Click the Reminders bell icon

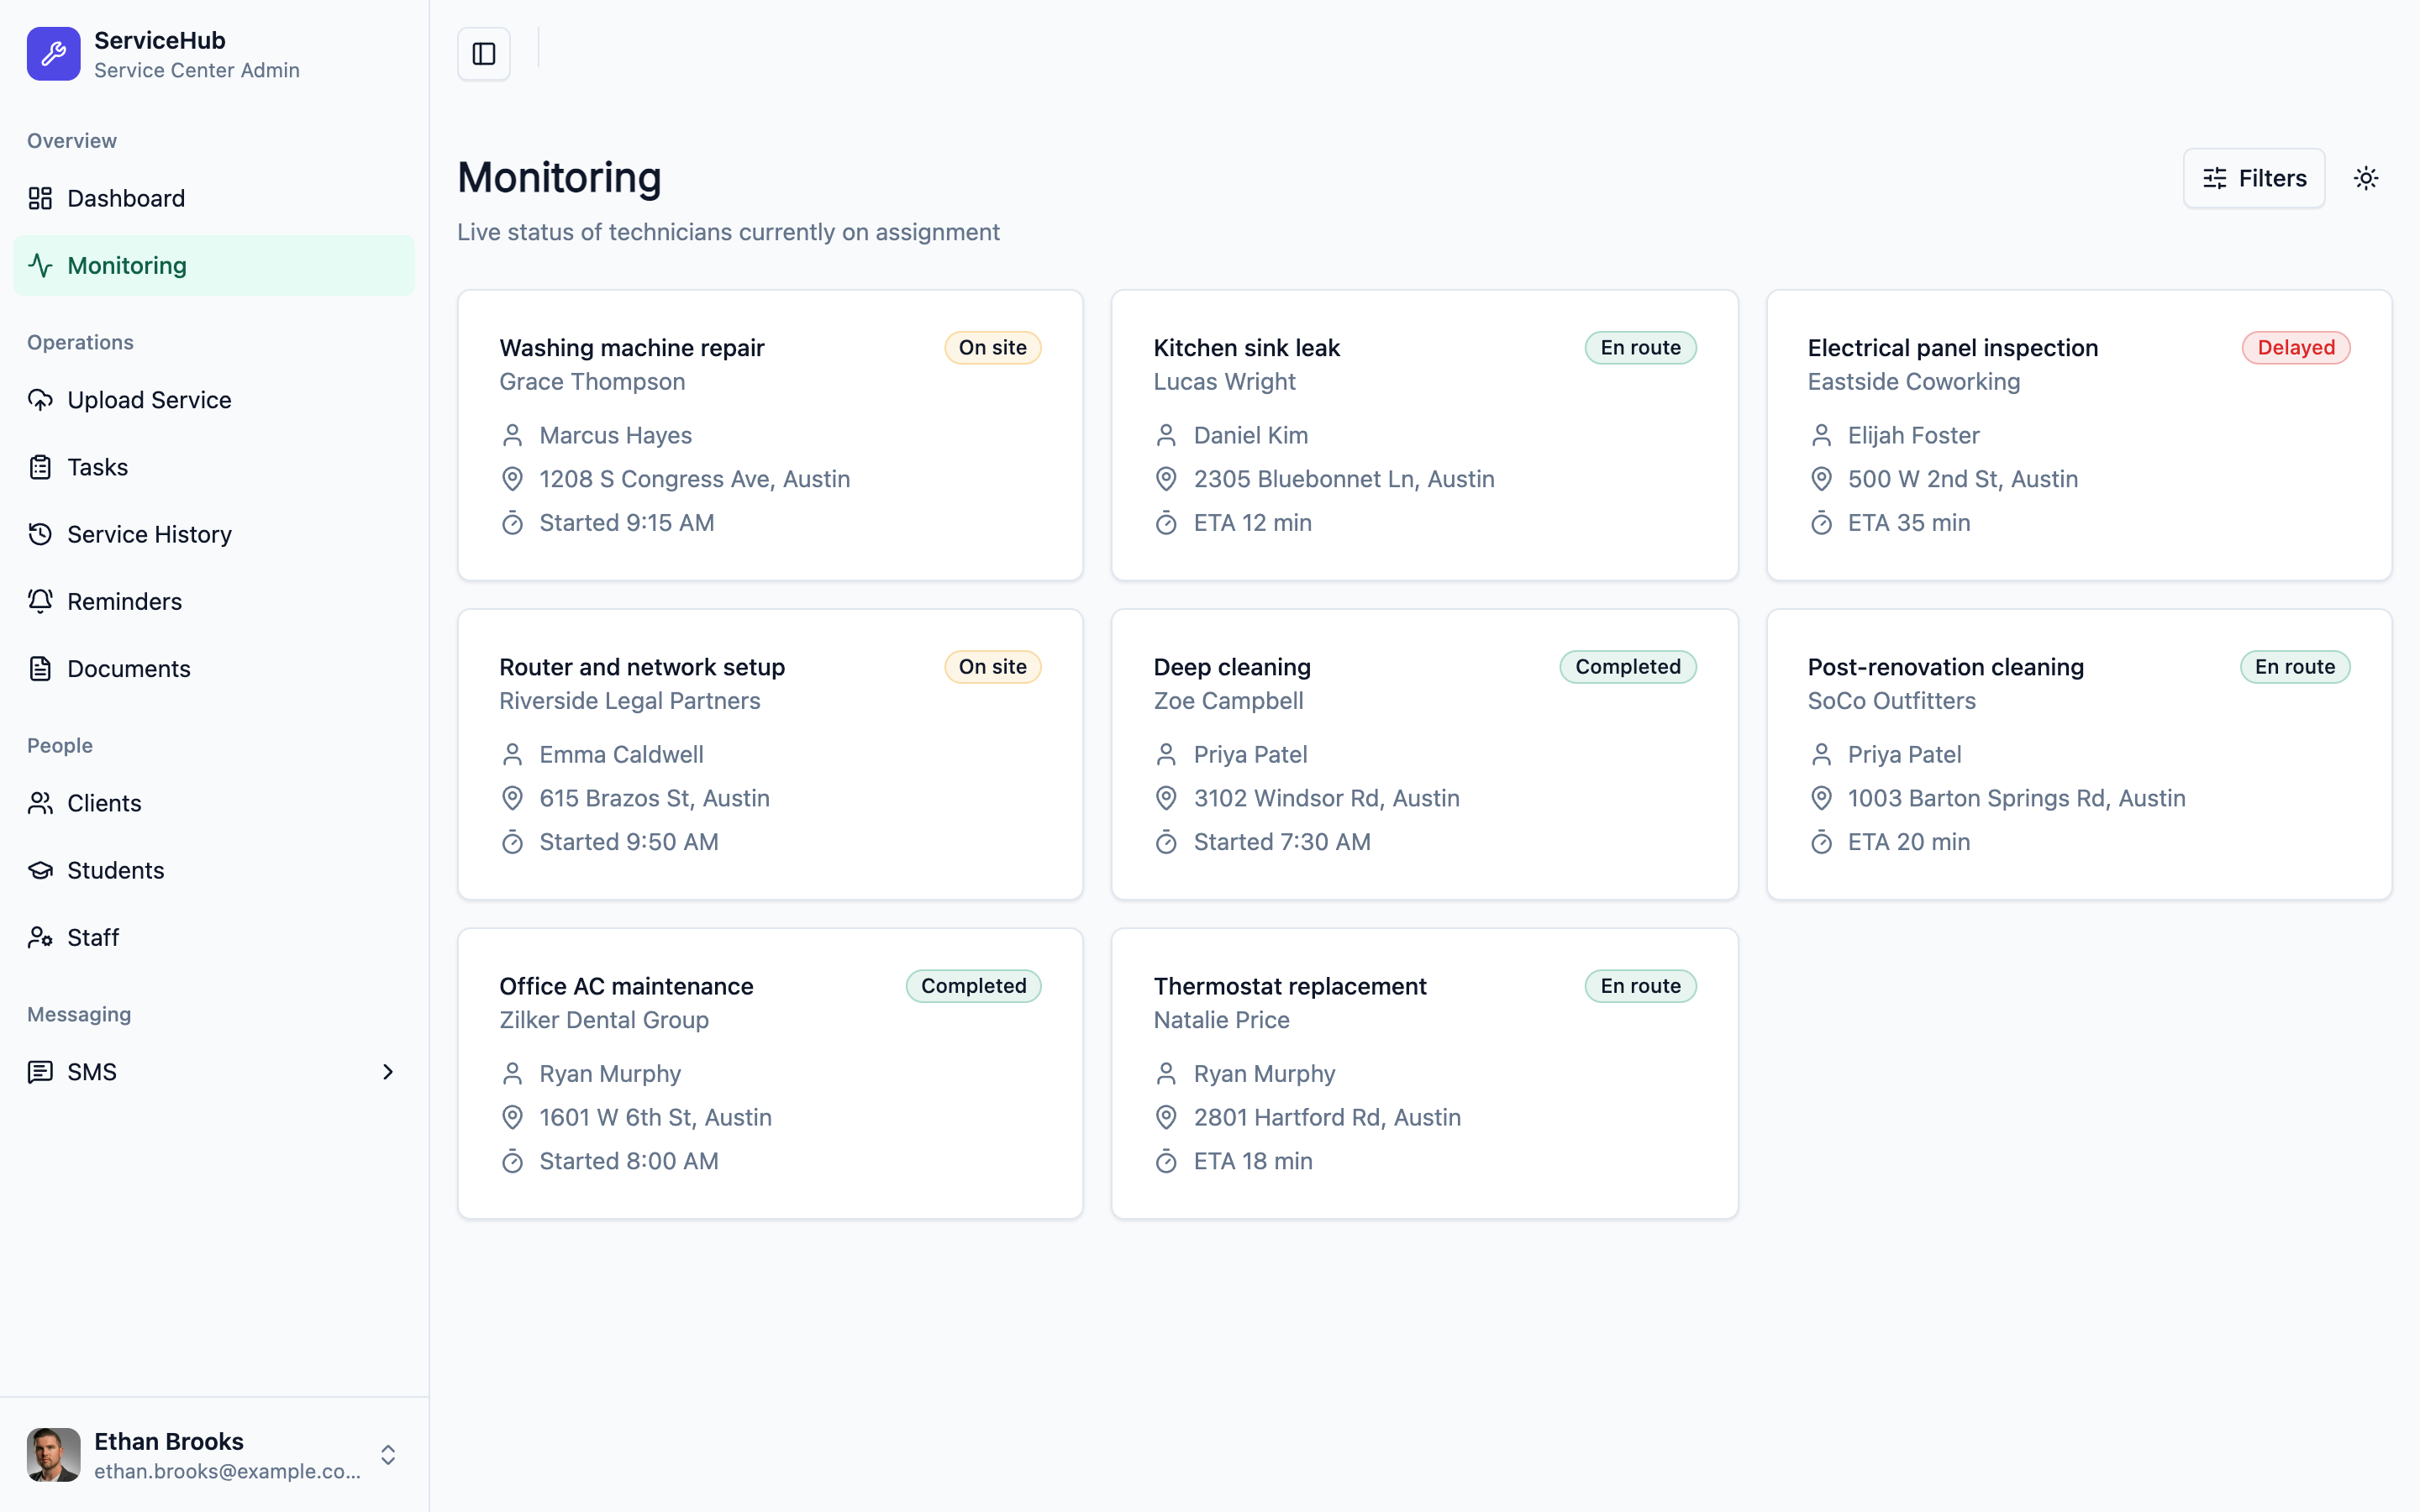[40, 601]
